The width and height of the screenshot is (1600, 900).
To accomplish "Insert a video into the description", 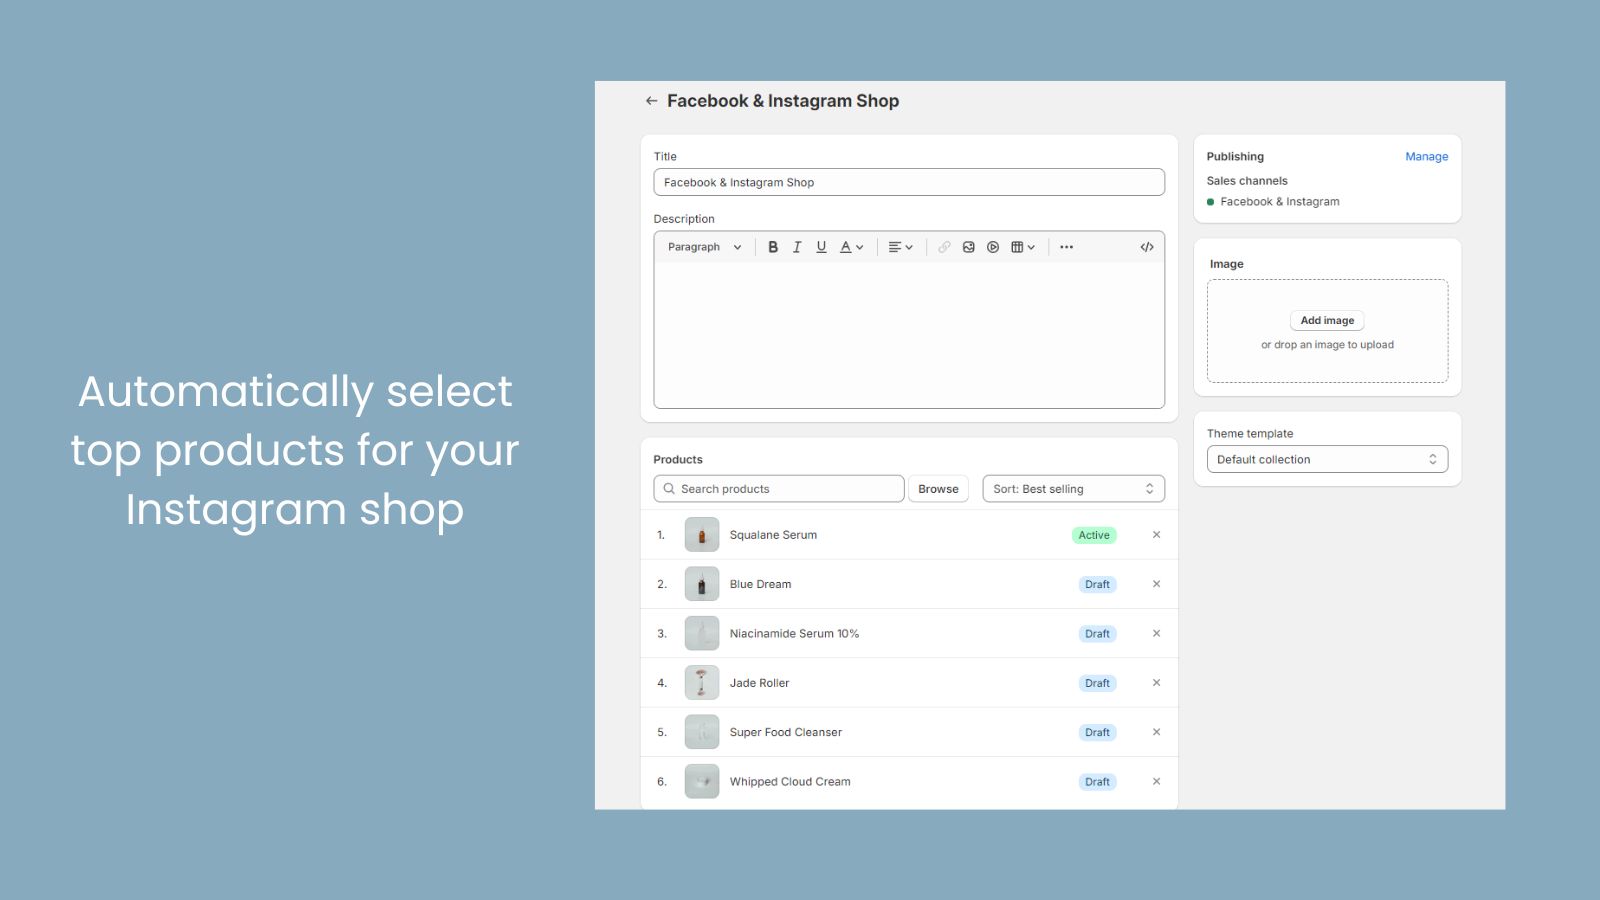I will pos(993,247).
